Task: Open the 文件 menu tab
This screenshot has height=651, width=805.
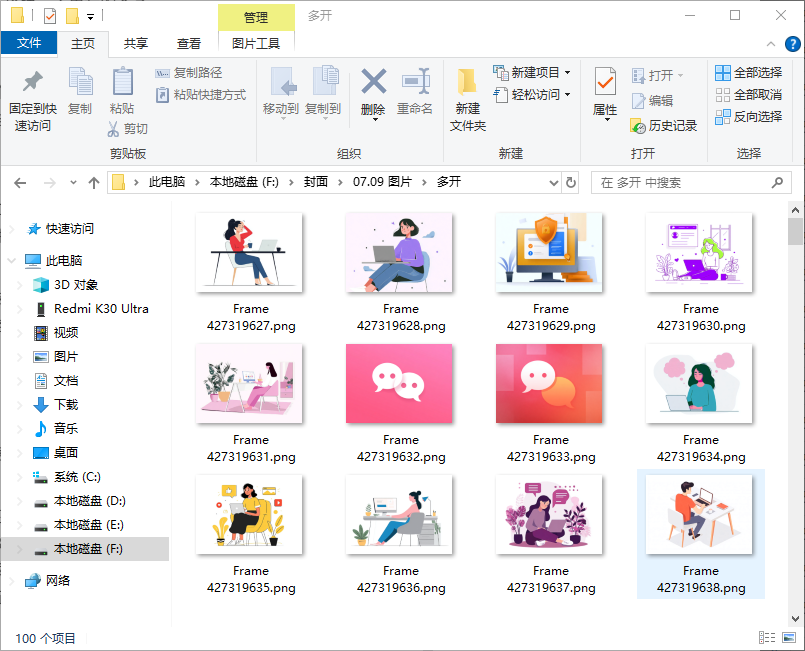Action: 29,43
